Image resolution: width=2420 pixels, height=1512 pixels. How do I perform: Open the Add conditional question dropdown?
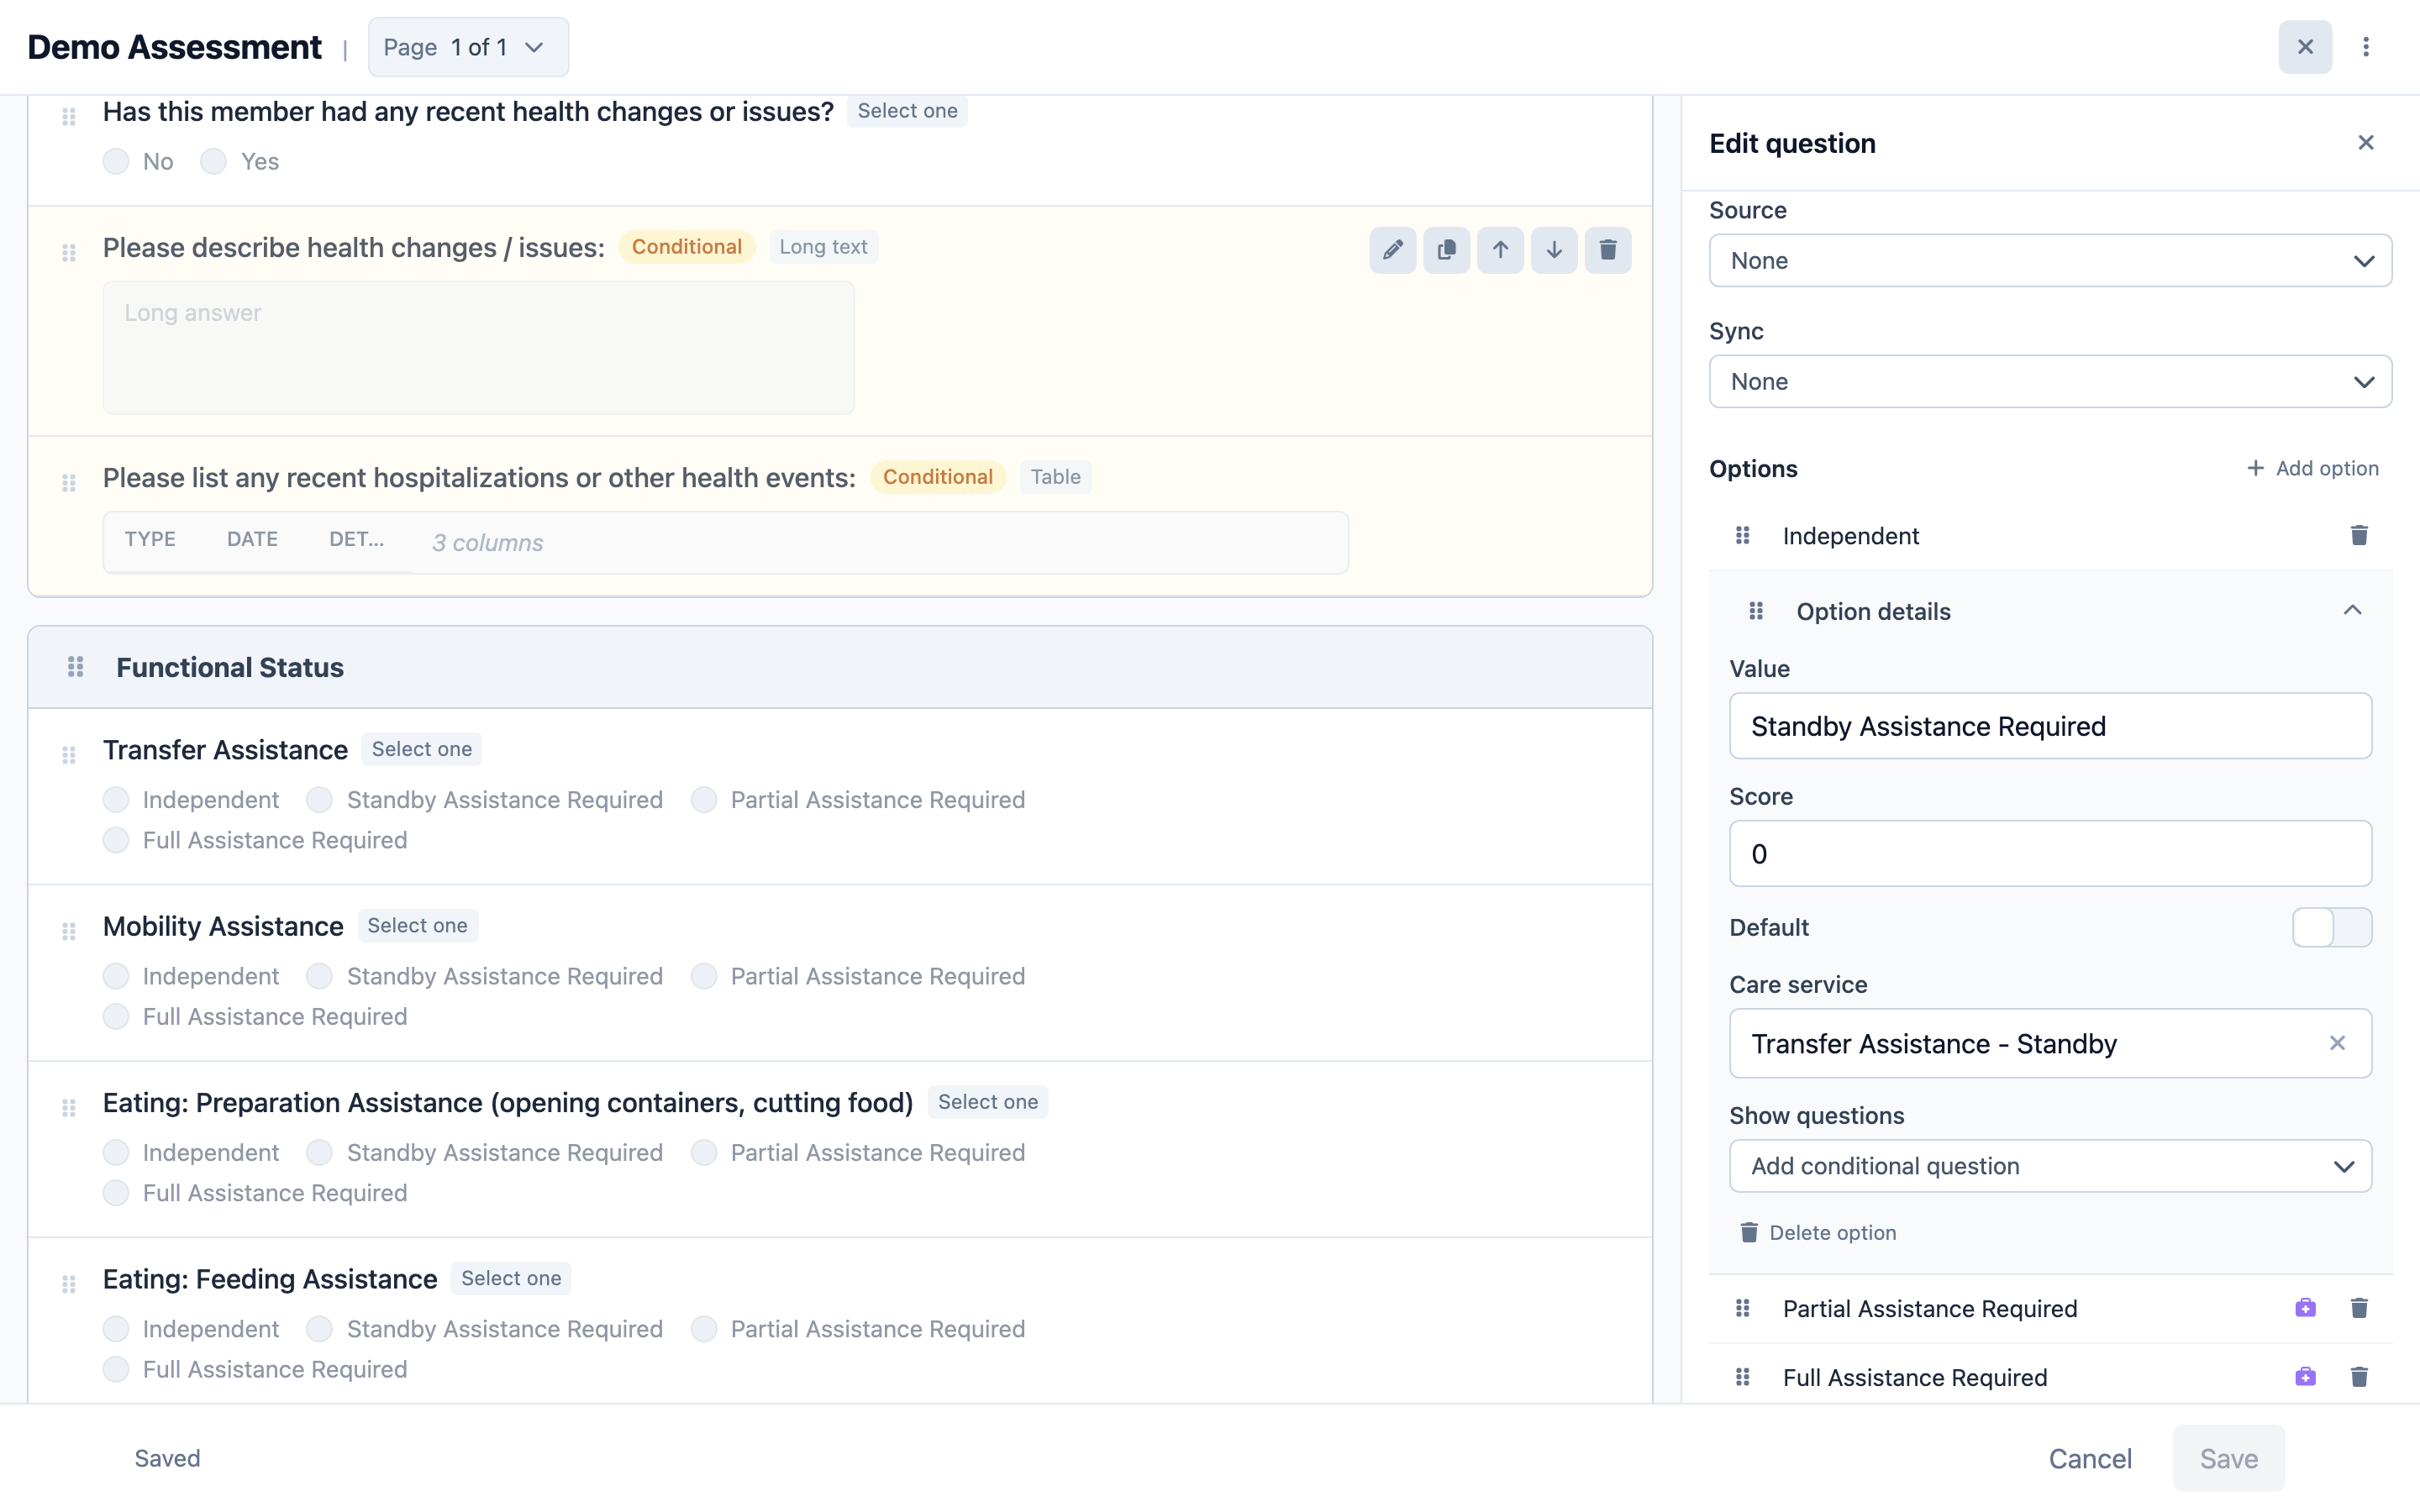(x=2050, y=1166)
